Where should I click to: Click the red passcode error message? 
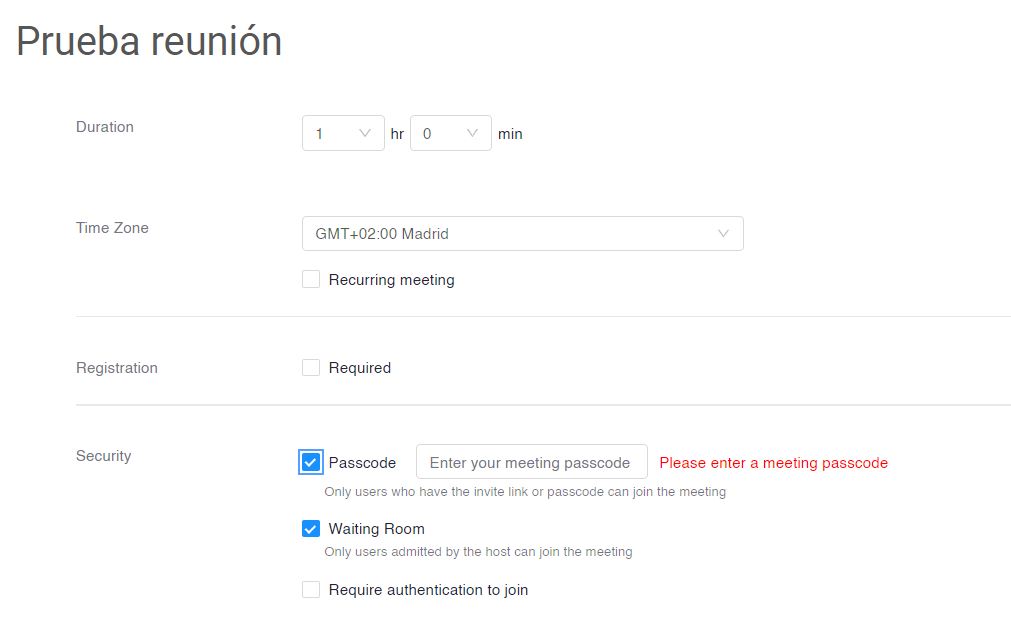click(773, 463)
